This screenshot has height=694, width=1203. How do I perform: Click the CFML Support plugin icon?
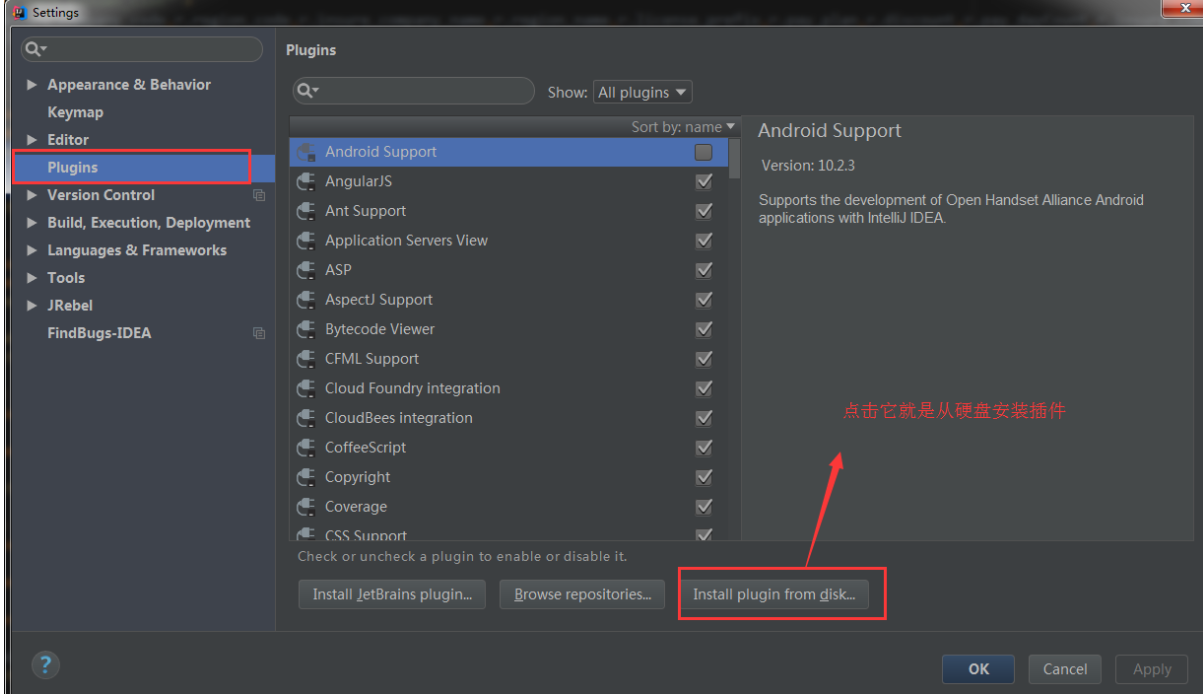click(x=307, y=358)
